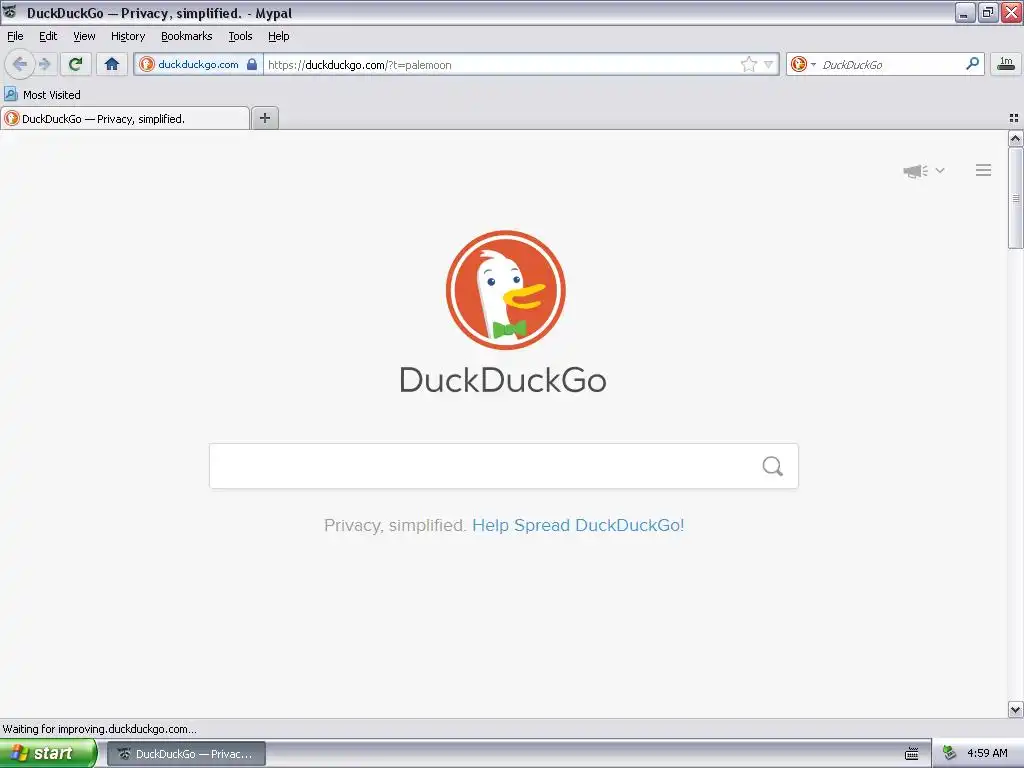Click the system tray network icon

click(x=950, y=754)
